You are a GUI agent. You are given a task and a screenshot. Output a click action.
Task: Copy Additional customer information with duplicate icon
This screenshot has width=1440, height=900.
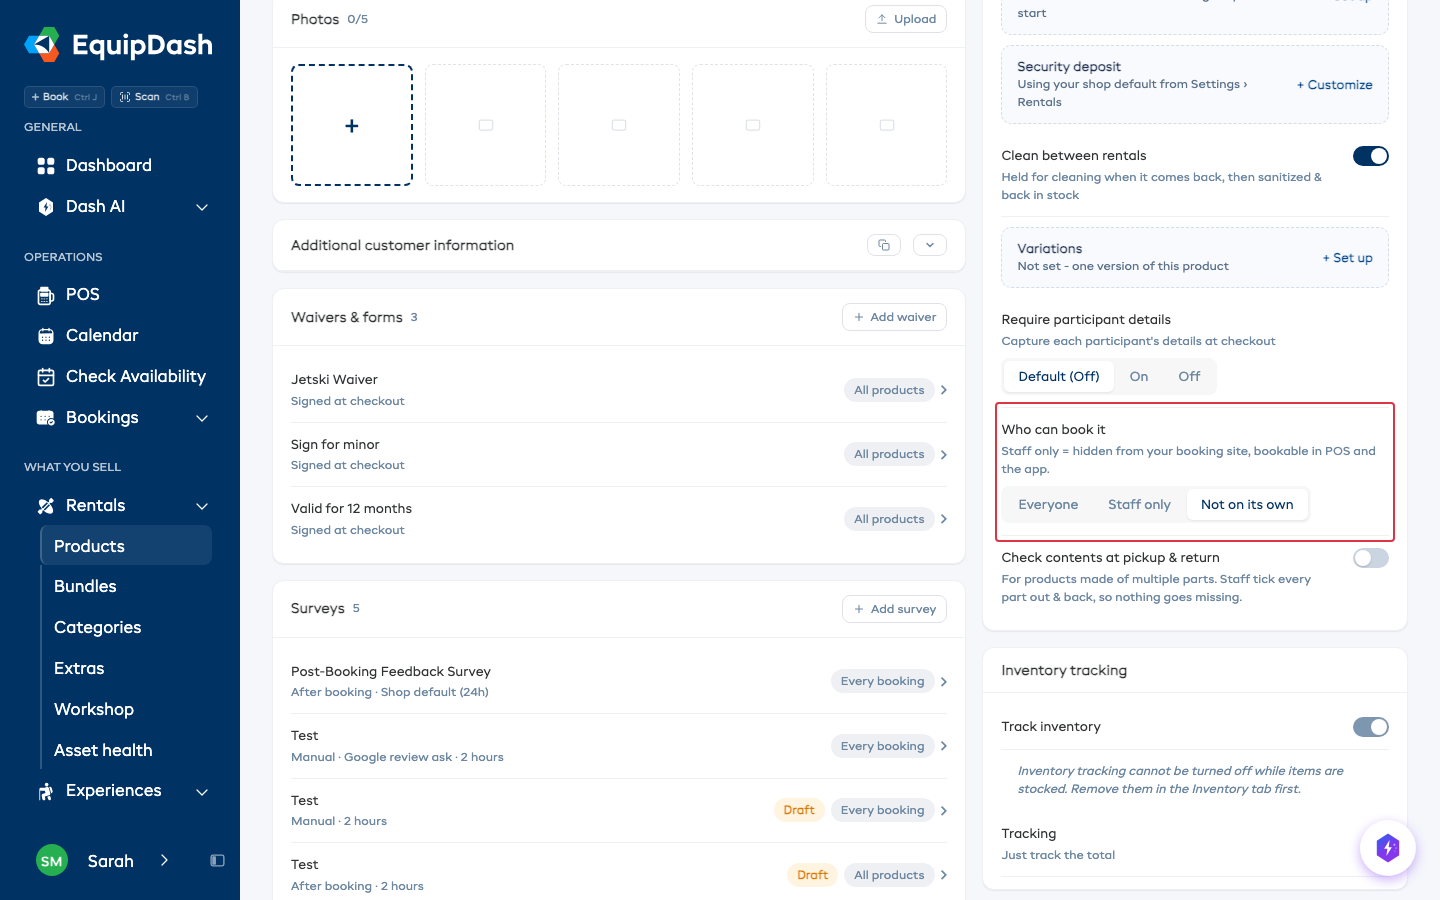[884, 245]
